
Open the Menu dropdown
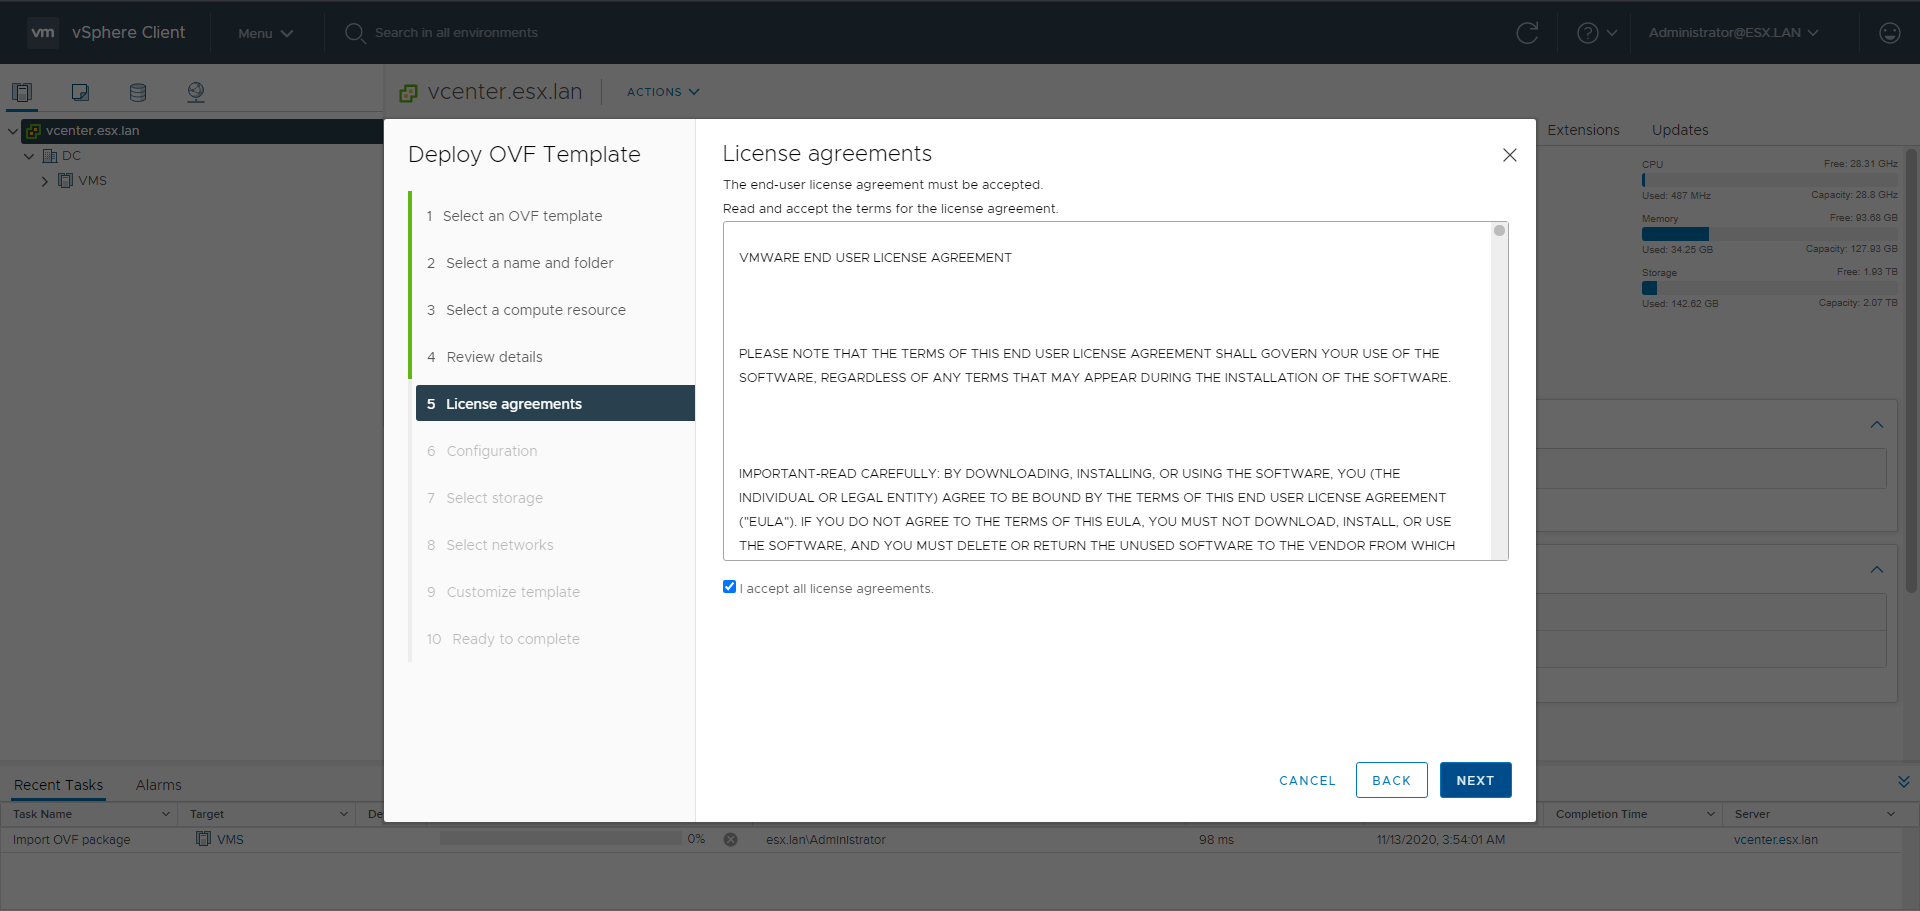(x=265, y=33)
